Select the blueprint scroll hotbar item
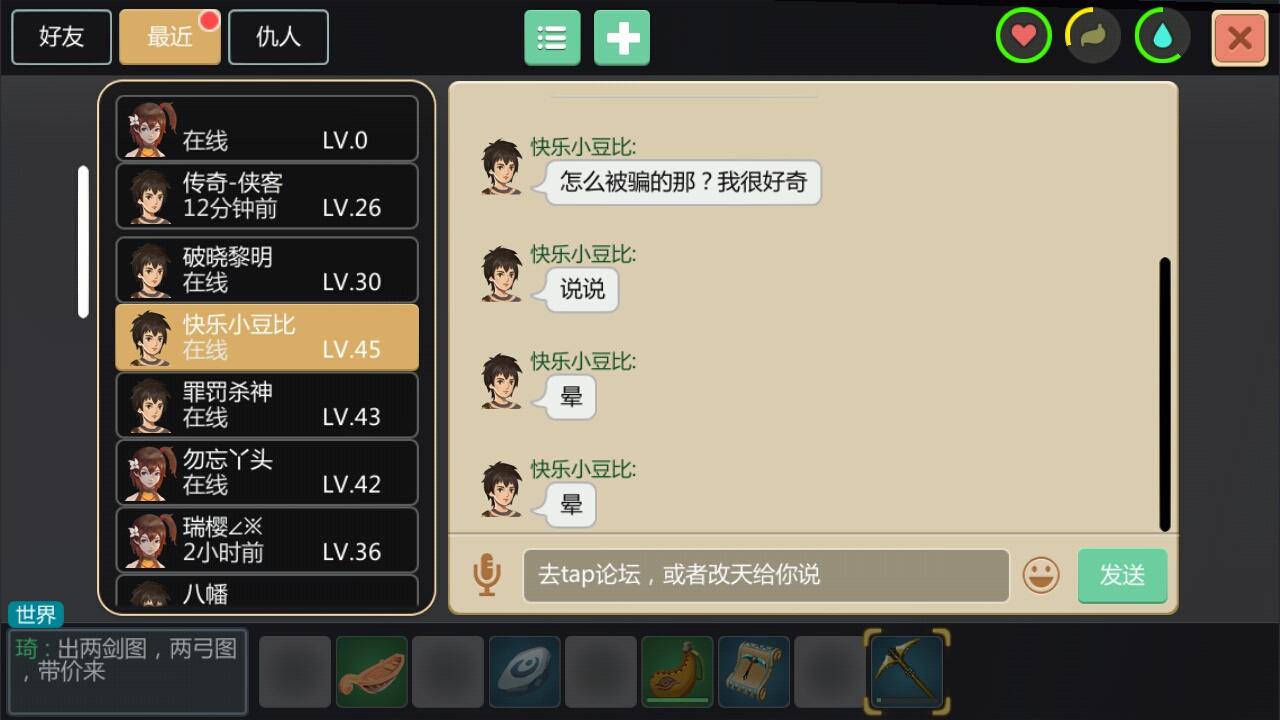The image size is (1280, 720). tap(754, 672)
